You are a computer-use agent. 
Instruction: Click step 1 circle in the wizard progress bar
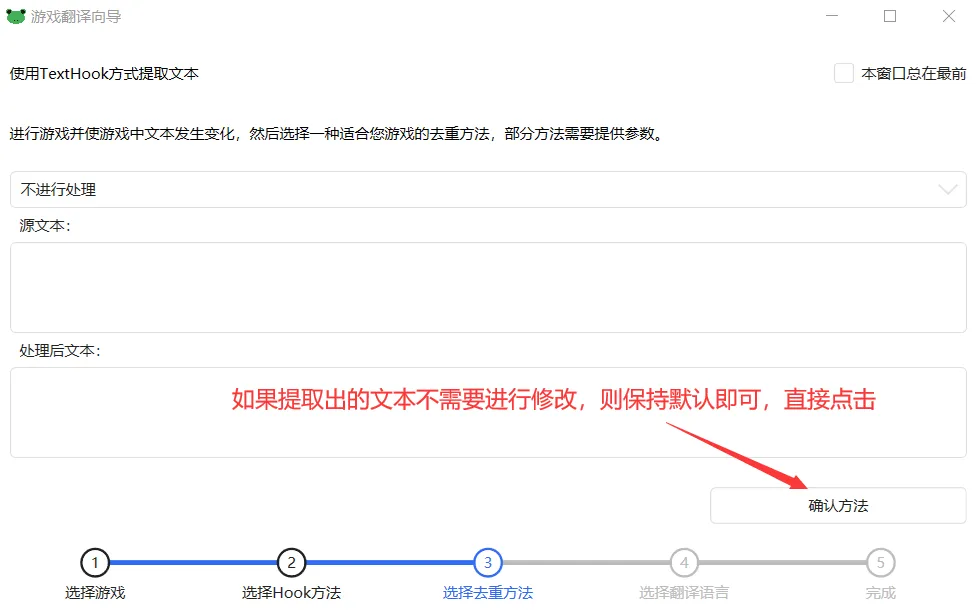(94, 563)
